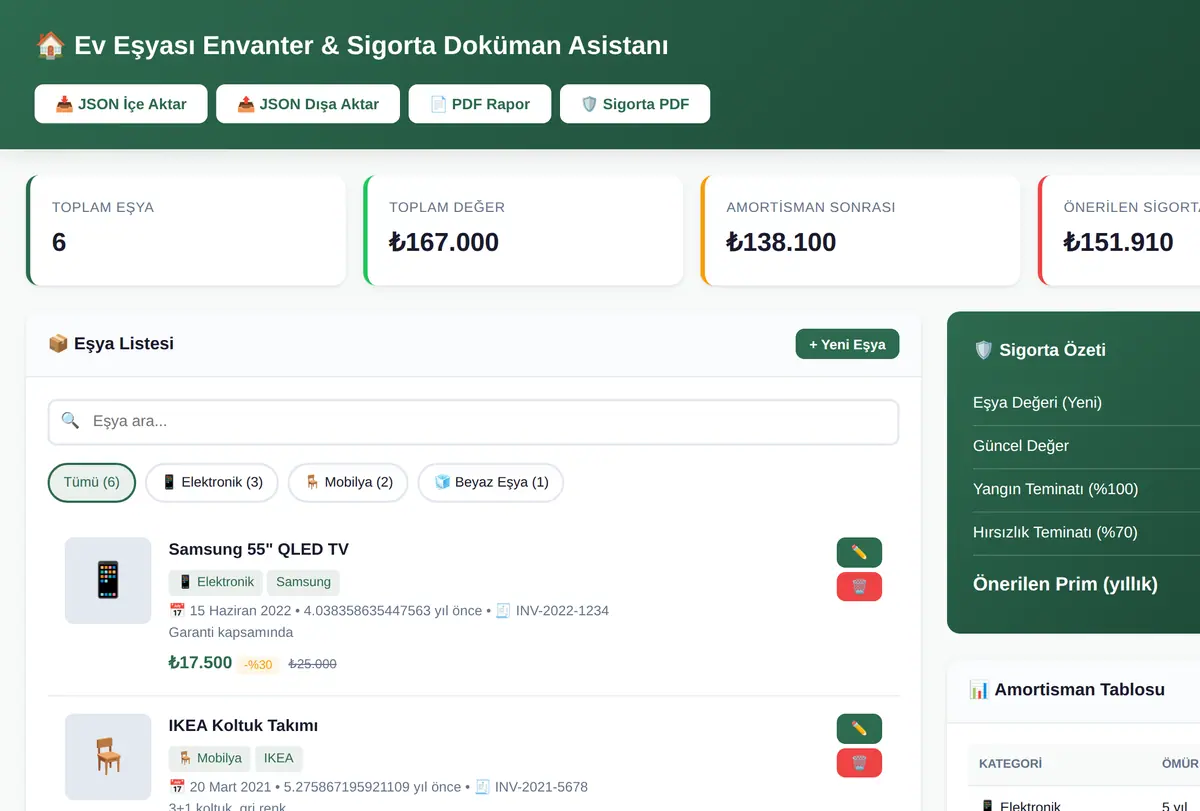1200x811 pixels.
Task: Click the Samsung TV phone thumbnail icon
Action: click(108, 580)
